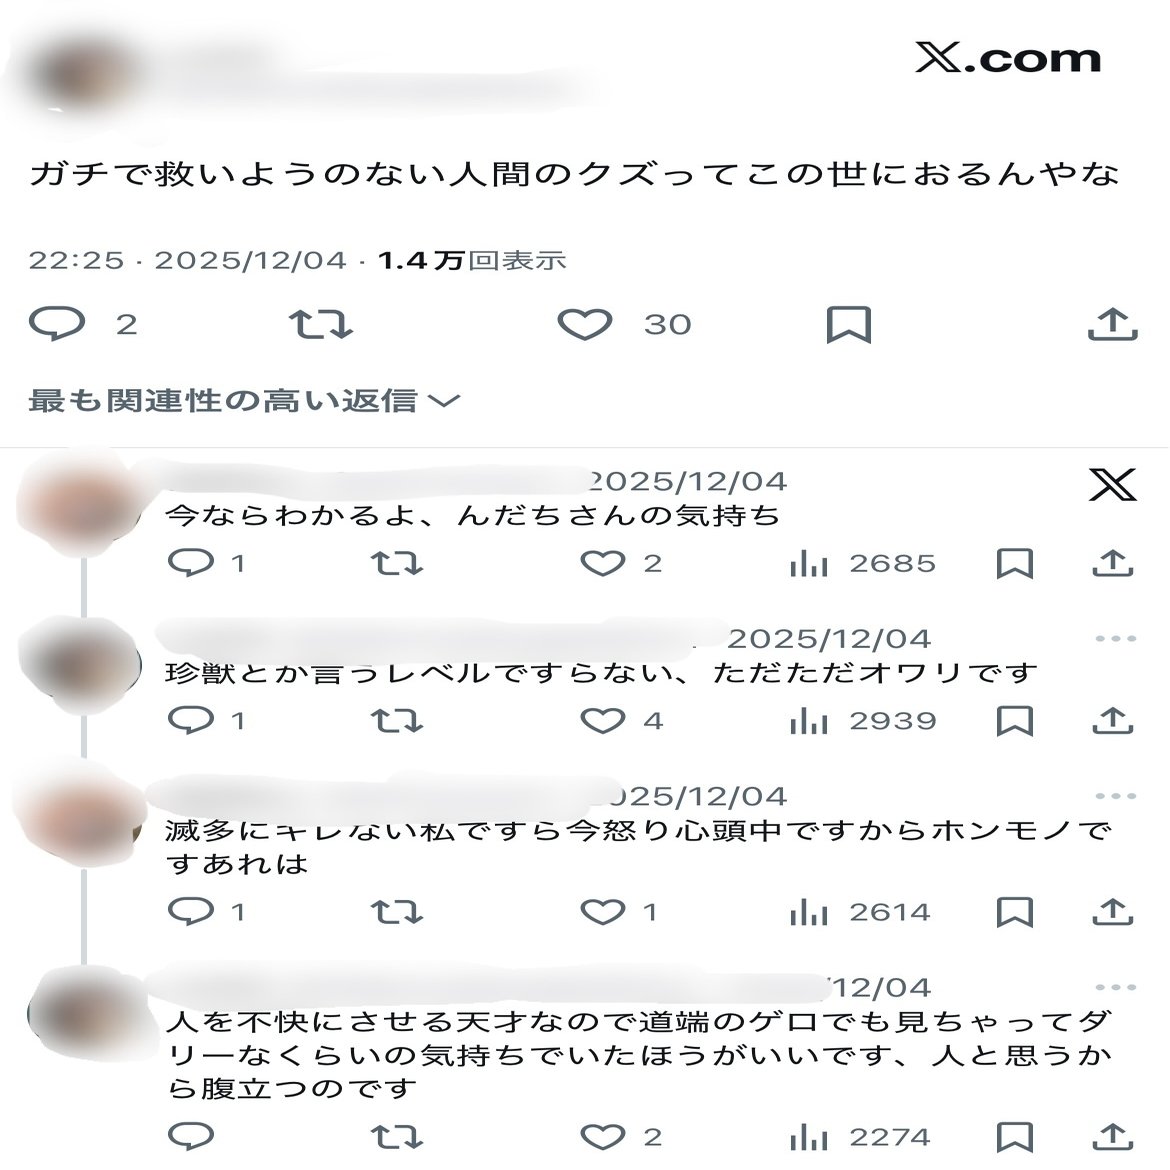View analytics showing 2274 views
Screen dimensions: 1170x1170
pyautogui.click(x=860, y=1137)
